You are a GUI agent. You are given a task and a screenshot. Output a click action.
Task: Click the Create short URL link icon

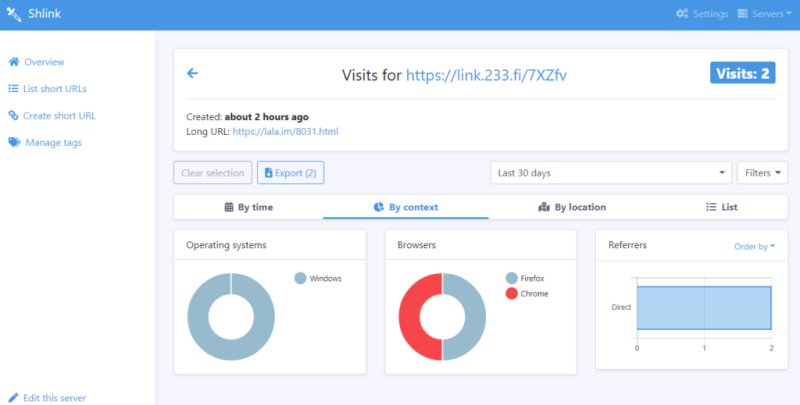click(13, 115)
